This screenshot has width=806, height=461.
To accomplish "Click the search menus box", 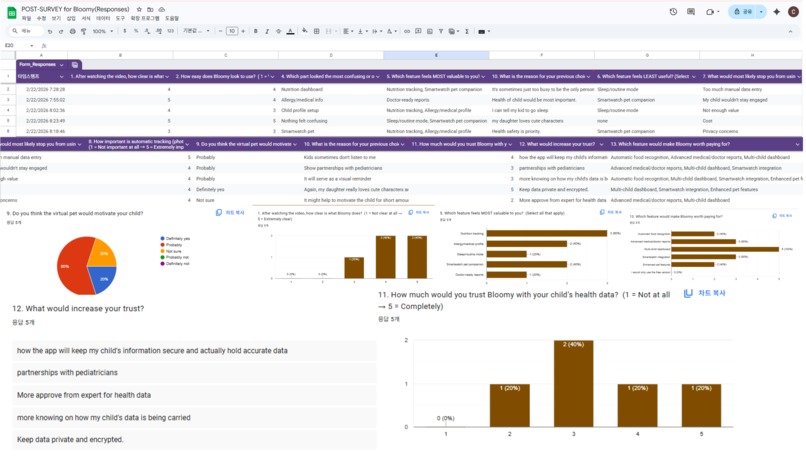I will click(25, 31).
